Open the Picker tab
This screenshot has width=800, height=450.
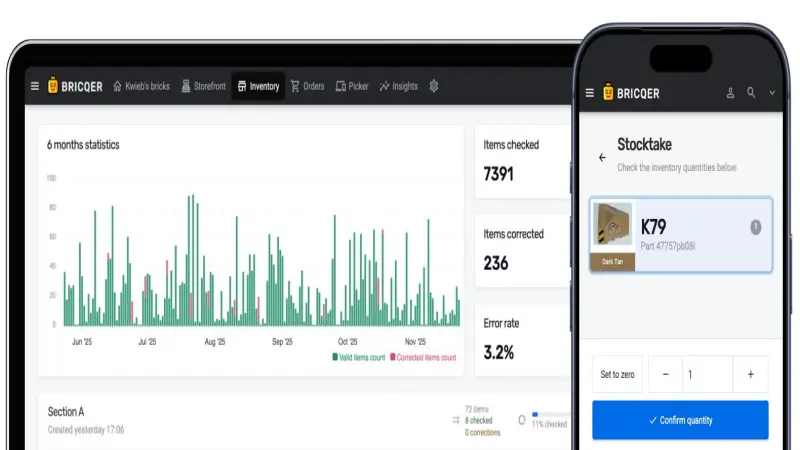coord(352,86)
